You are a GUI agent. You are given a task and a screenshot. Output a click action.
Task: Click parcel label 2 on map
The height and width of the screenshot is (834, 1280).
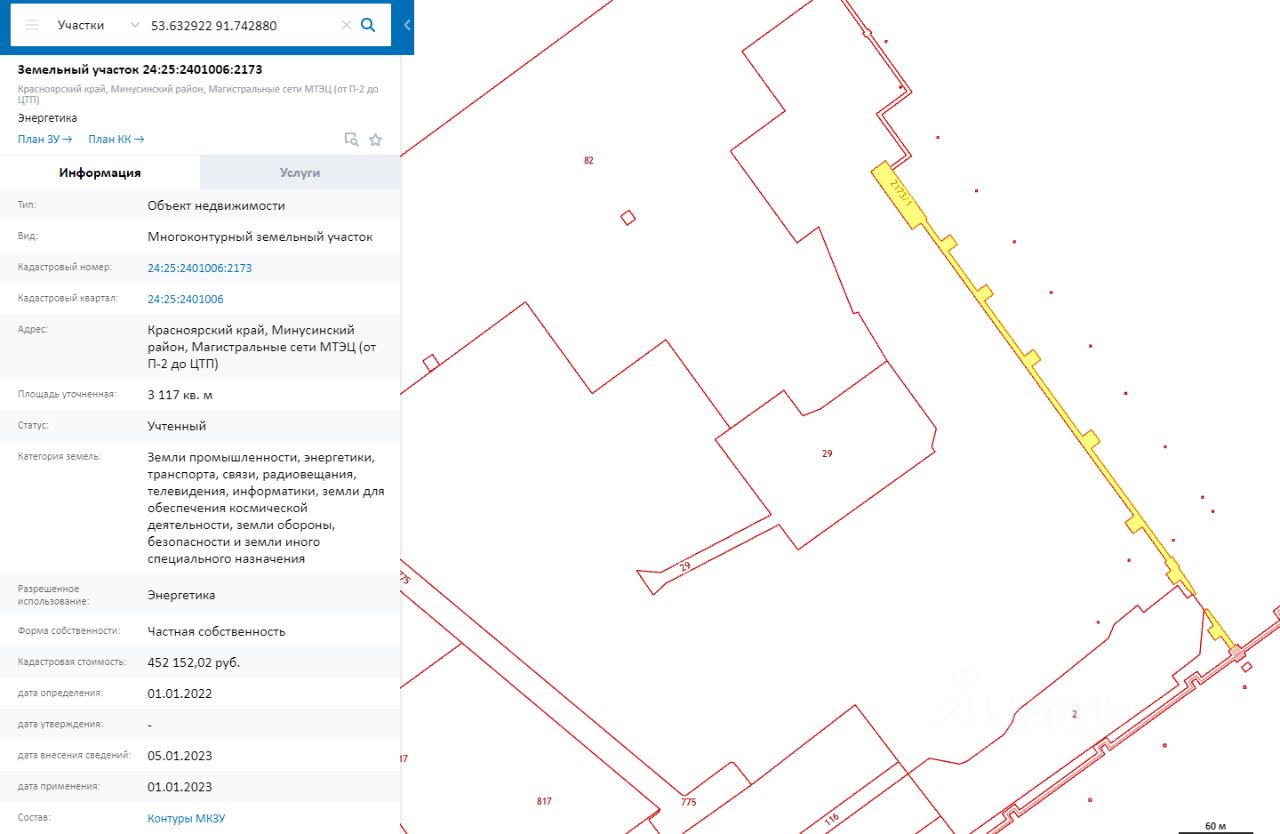[1074, 714]
